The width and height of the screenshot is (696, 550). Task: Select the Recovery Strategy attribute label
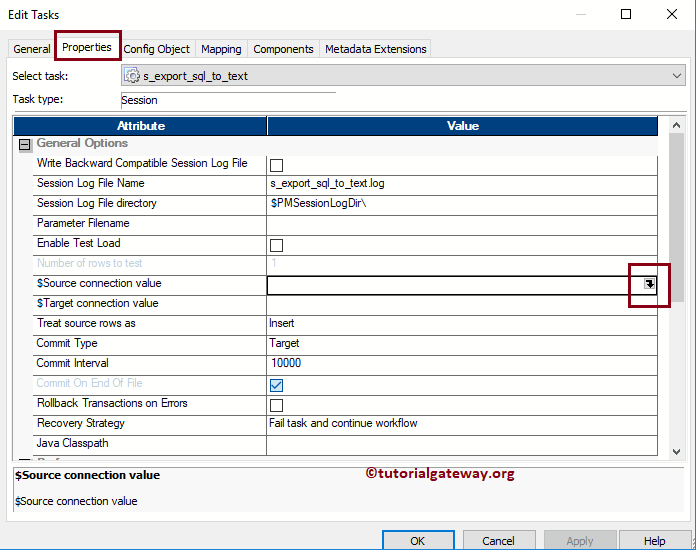pos(81,423)
